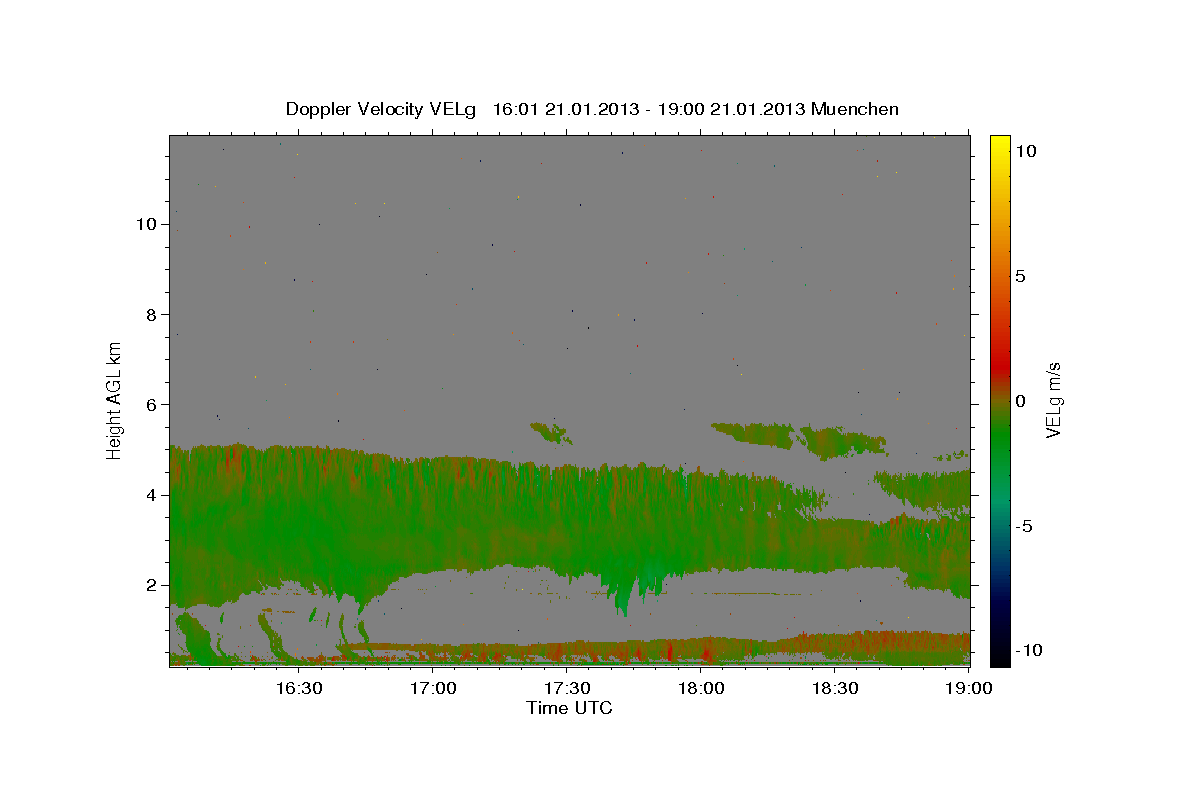This screenshot has height=800, width=1200.
Task: Click the height axis label 8
Action: 151,314
